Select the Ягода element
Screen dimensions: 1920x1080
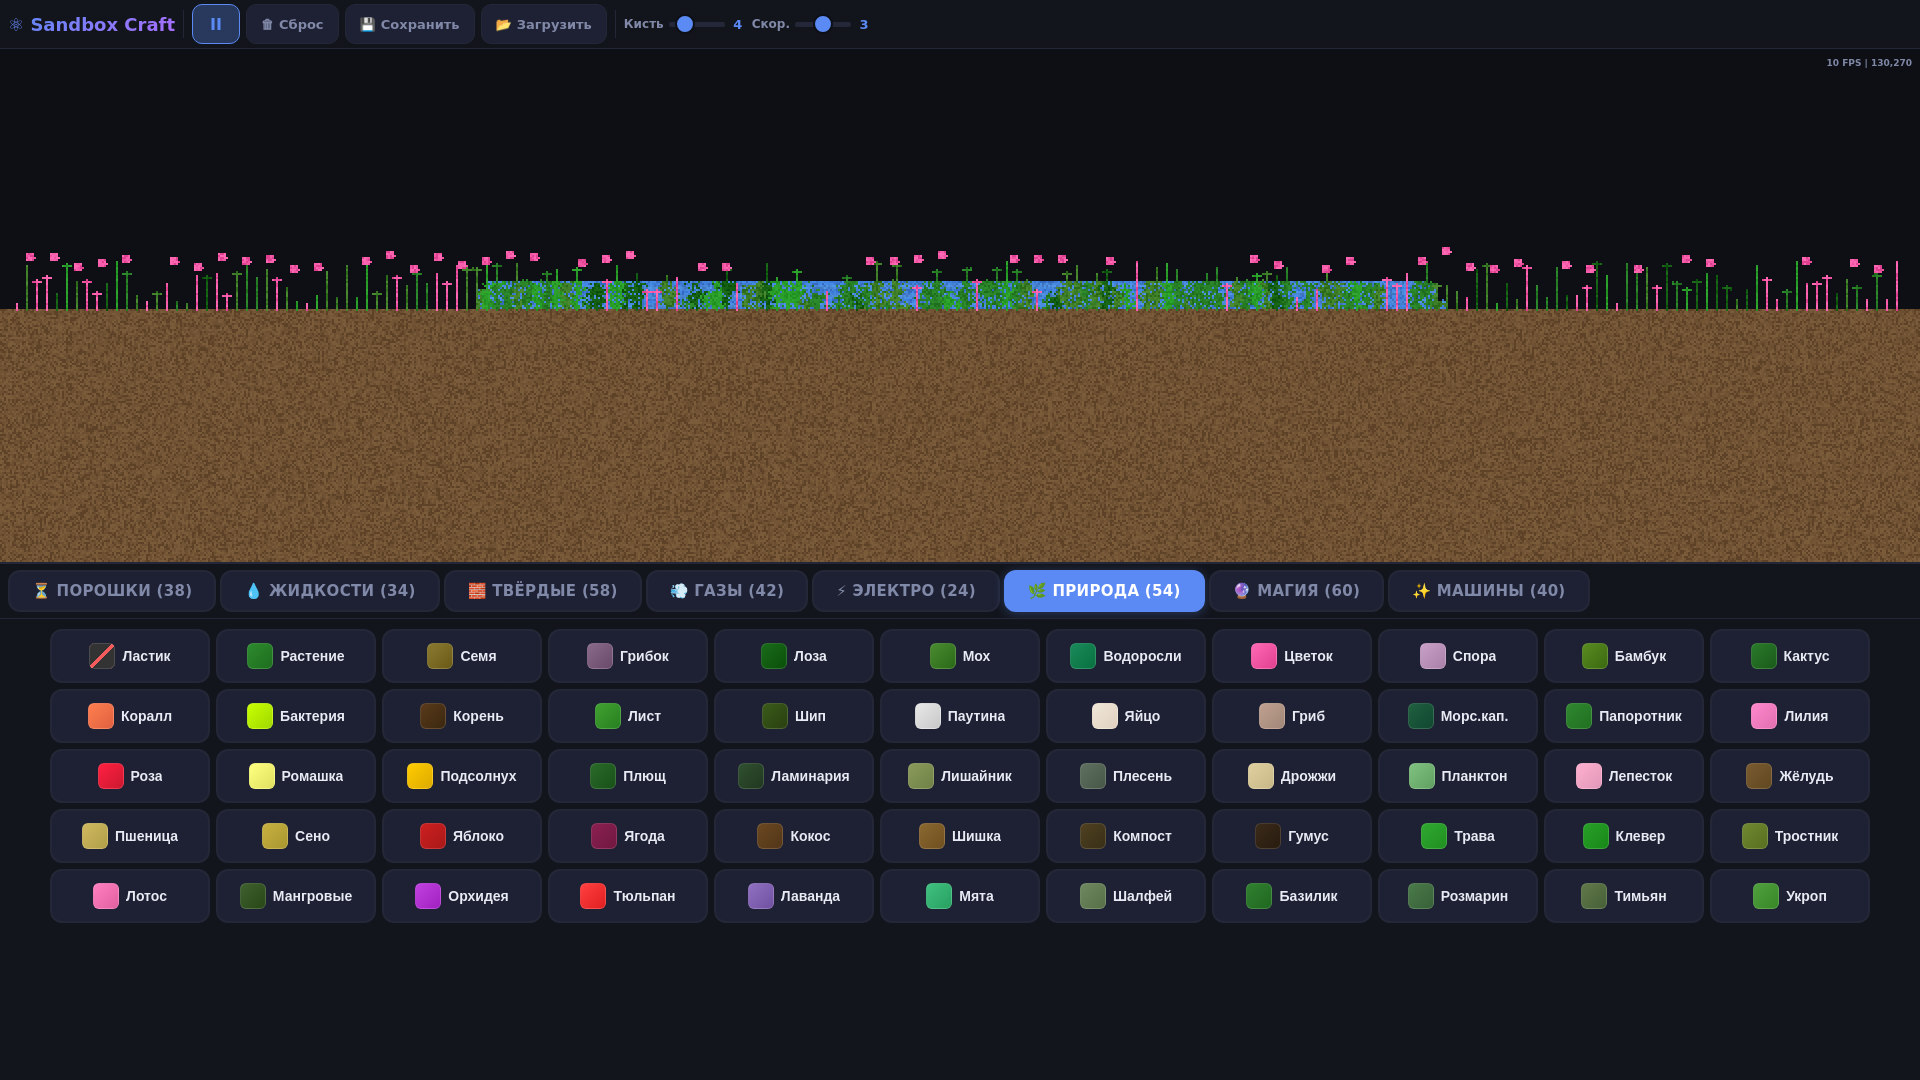[x=628, y=836]
